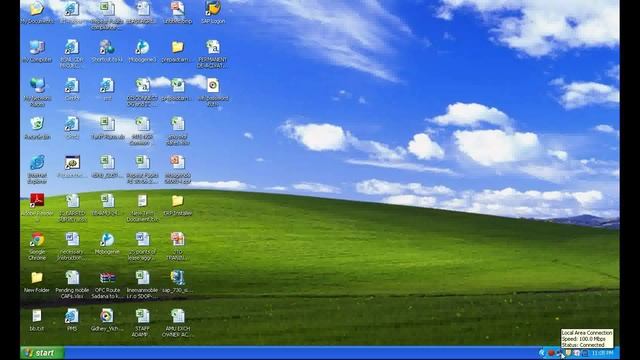Open the bb.txt text file
The image size is (640, 360).
(37, 316)
